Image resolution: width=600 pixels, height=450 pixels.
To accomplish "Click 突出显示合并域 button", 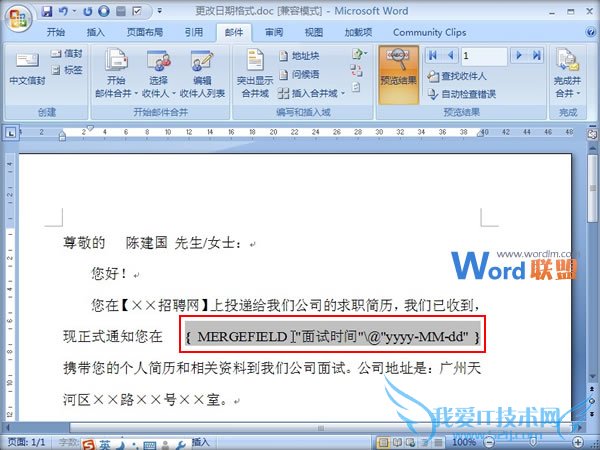I will click(x=255, y=73).
